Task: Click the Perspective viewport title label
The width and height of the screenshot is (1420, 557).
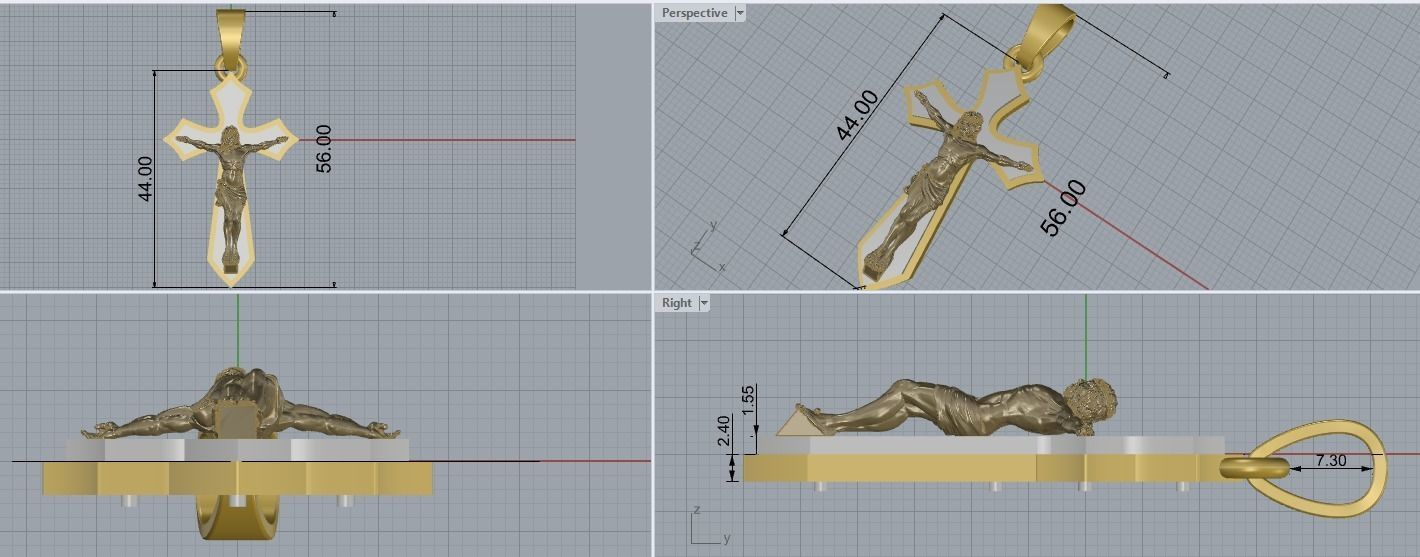Action: pyautogui.click(x=694, y=13)
